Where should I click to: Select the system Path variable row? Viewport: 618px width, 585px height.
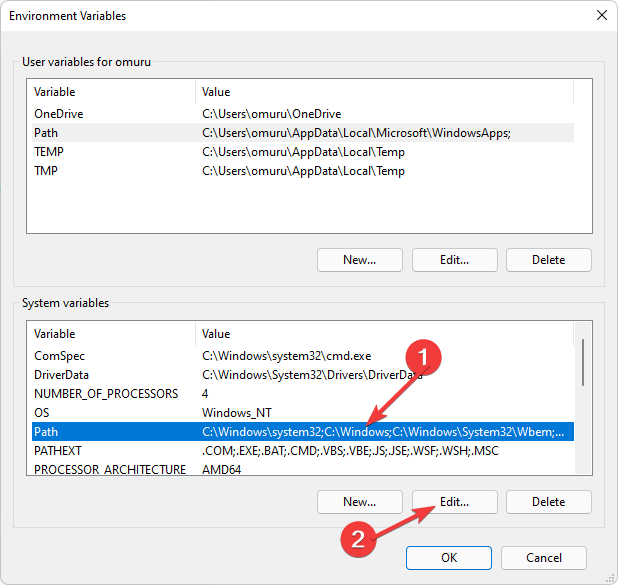click(x=303, y=432)
